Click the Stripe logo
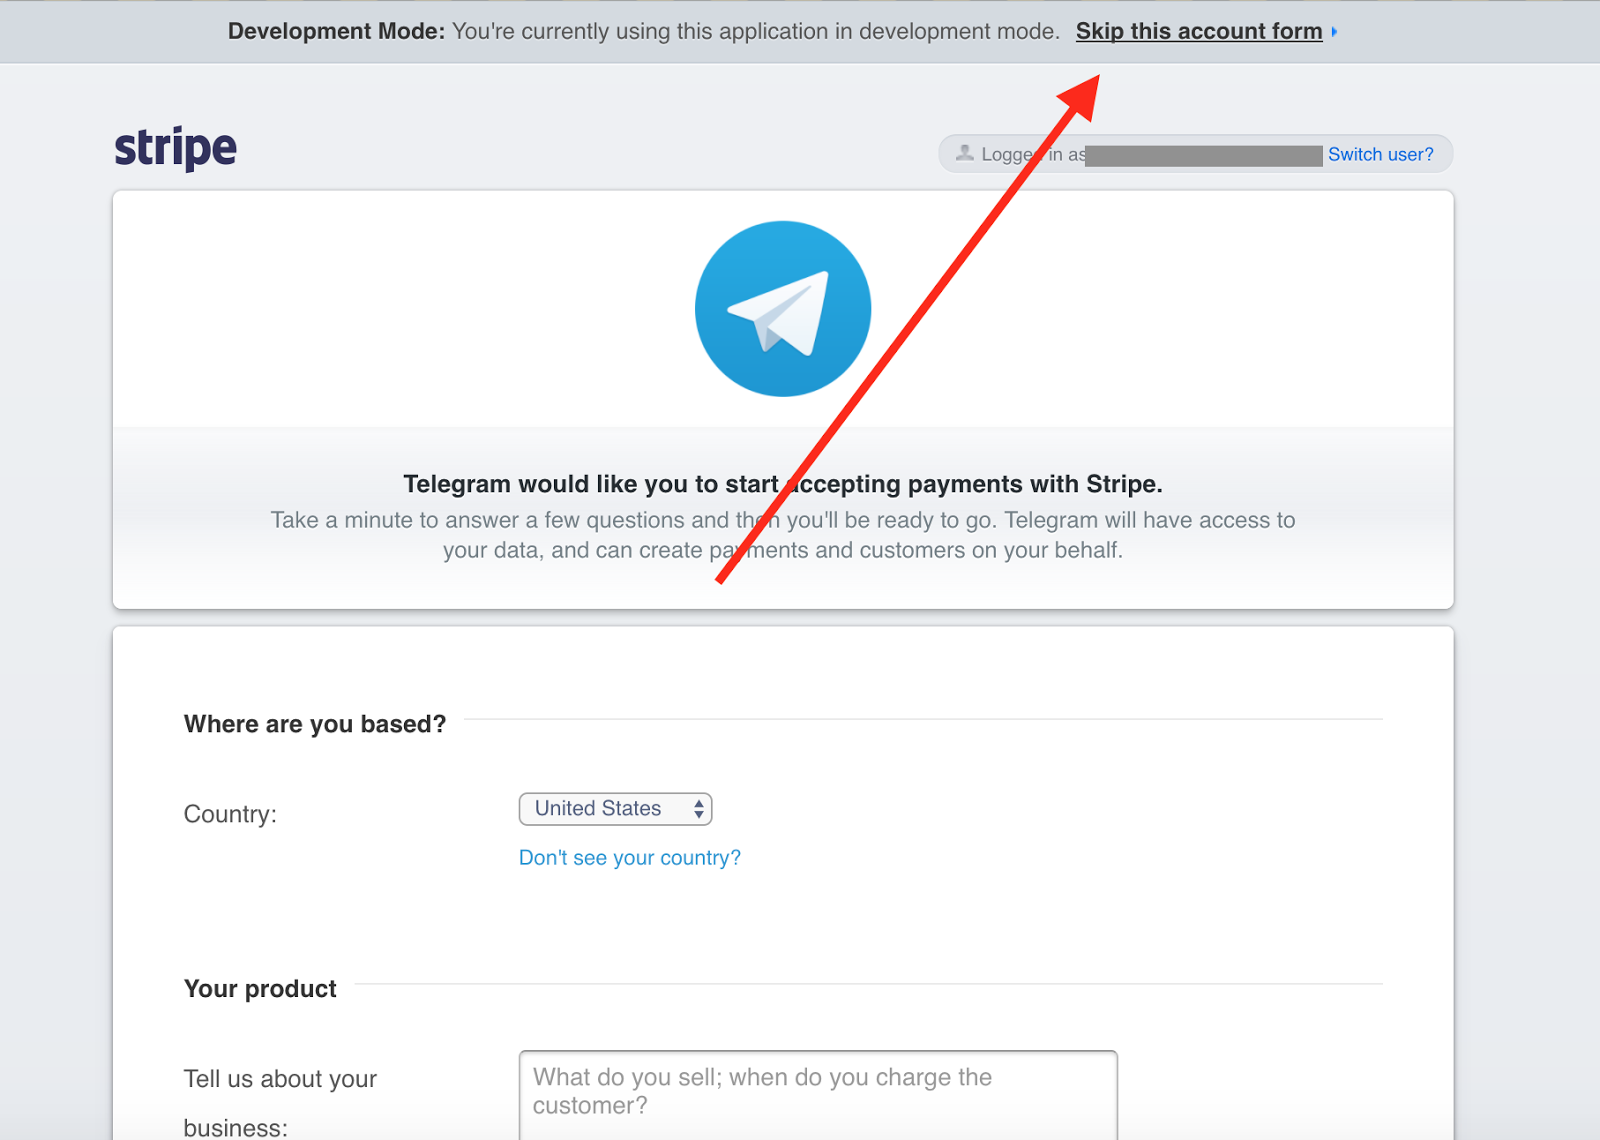This screenshot has height=1140, width=1600. tap(175, 148)
